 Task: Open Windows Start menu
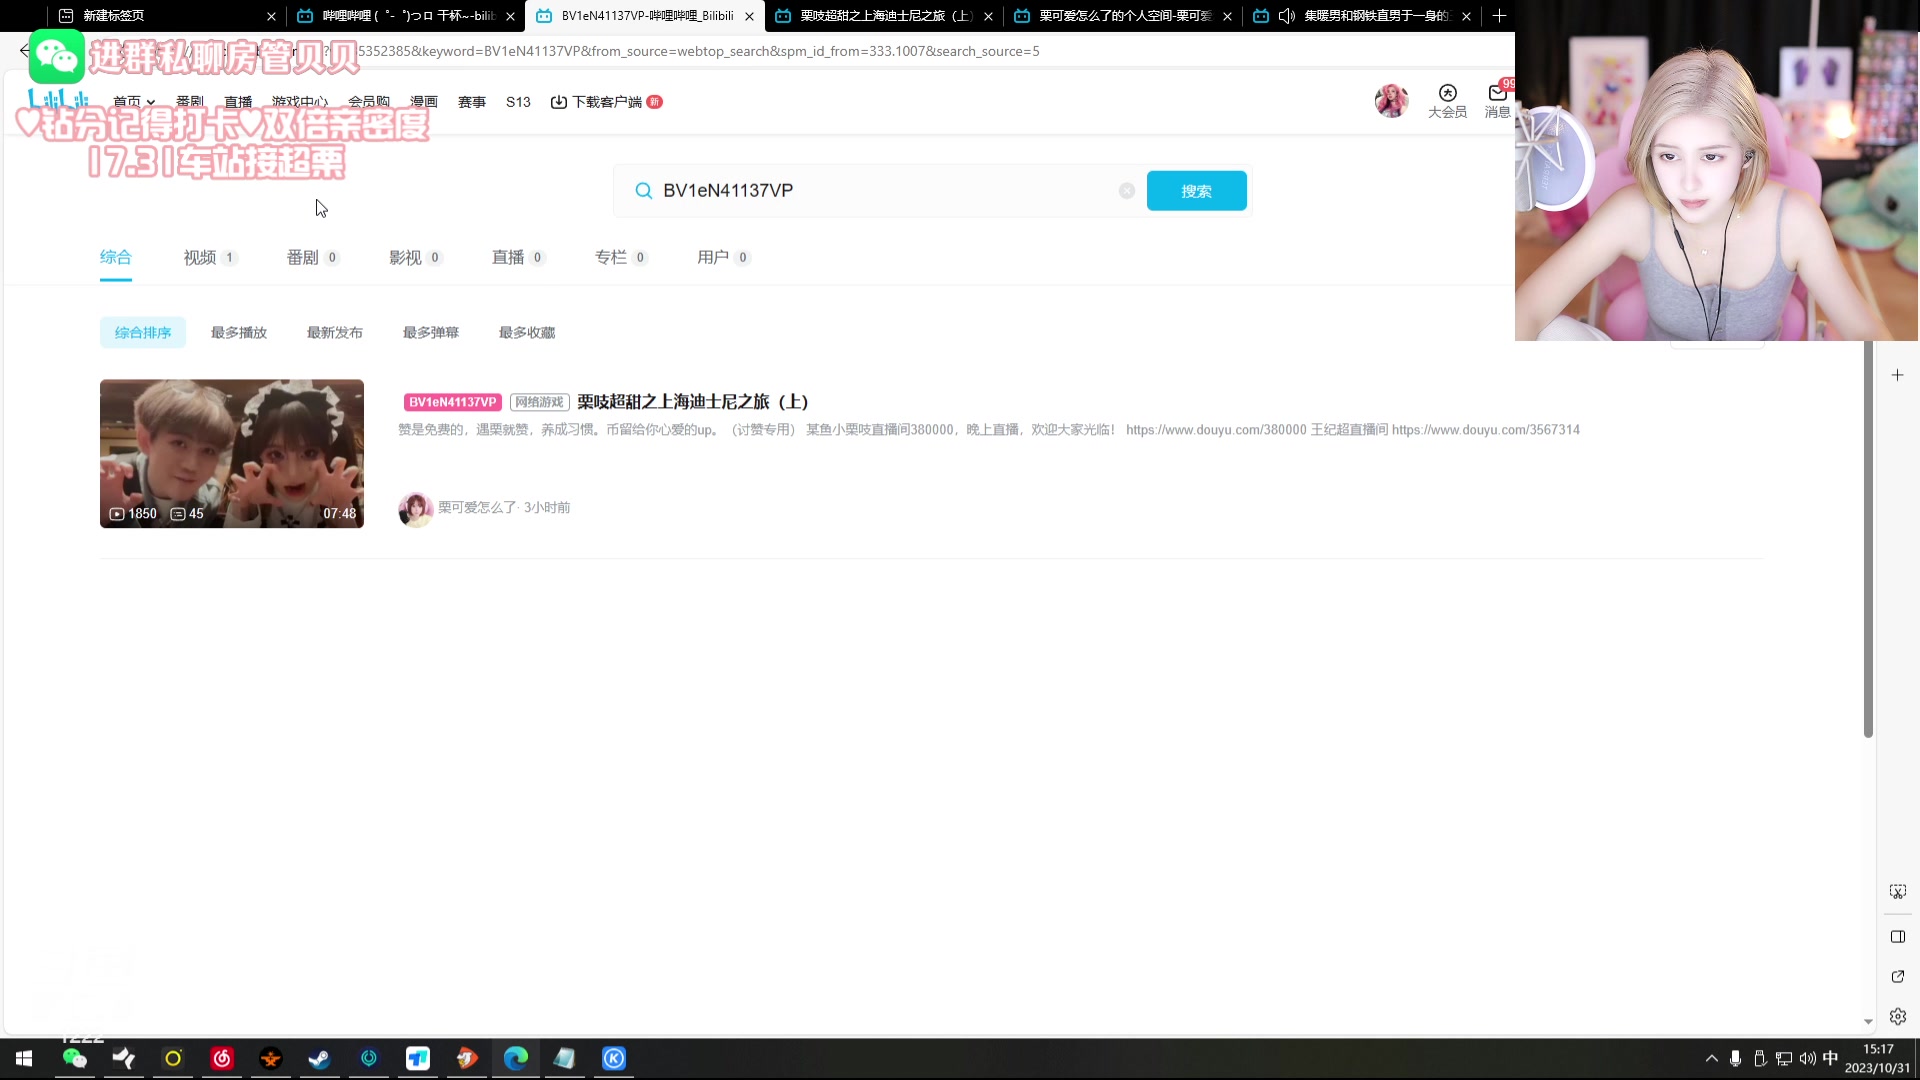24,1058
